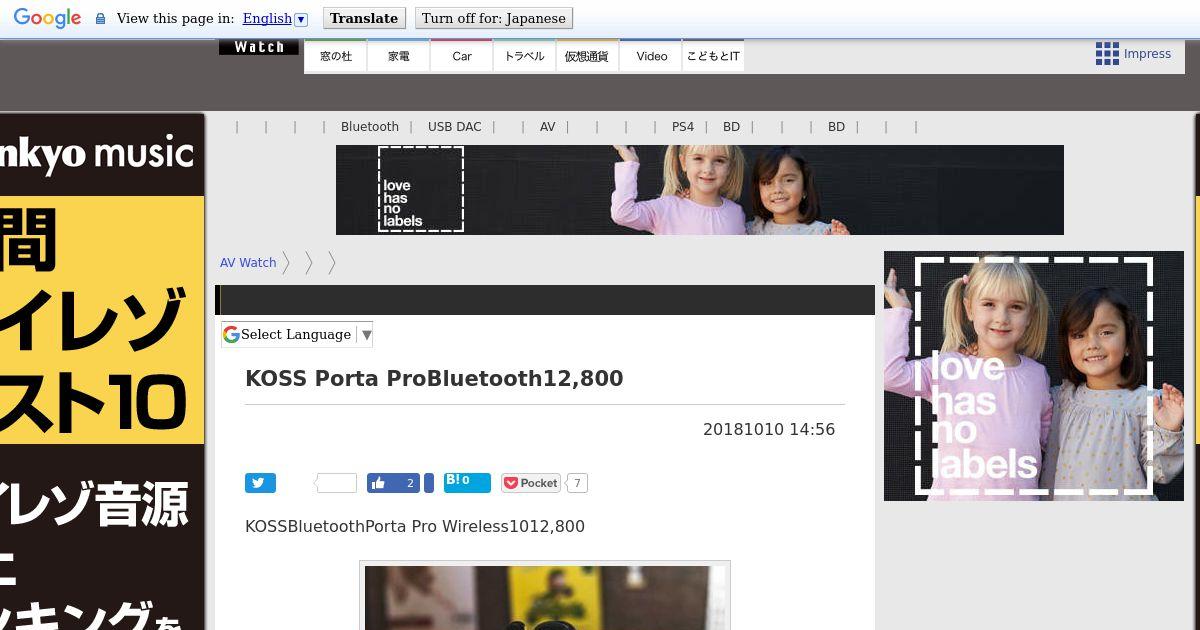Image resolution: width=1200 pixels, height=630 pixels.
Task: Open the Car tab
Action: point(462,56)
